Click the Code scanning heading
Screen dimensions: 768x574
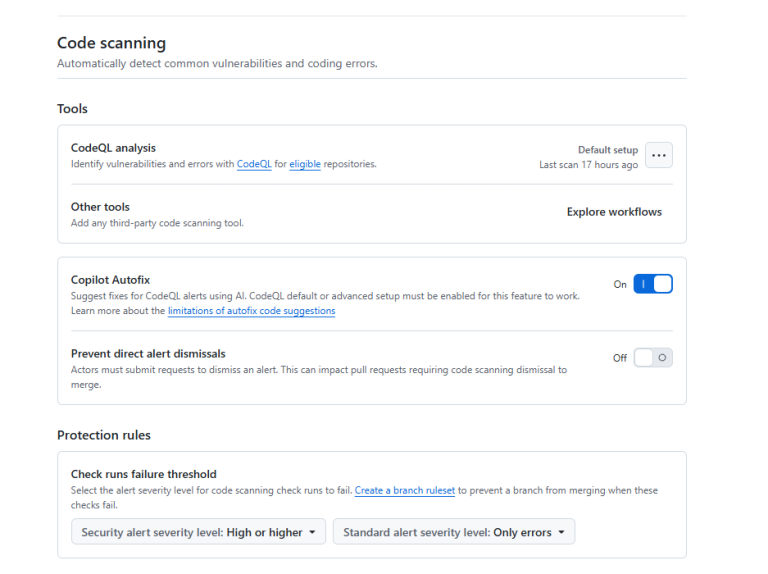pos(111,43)
